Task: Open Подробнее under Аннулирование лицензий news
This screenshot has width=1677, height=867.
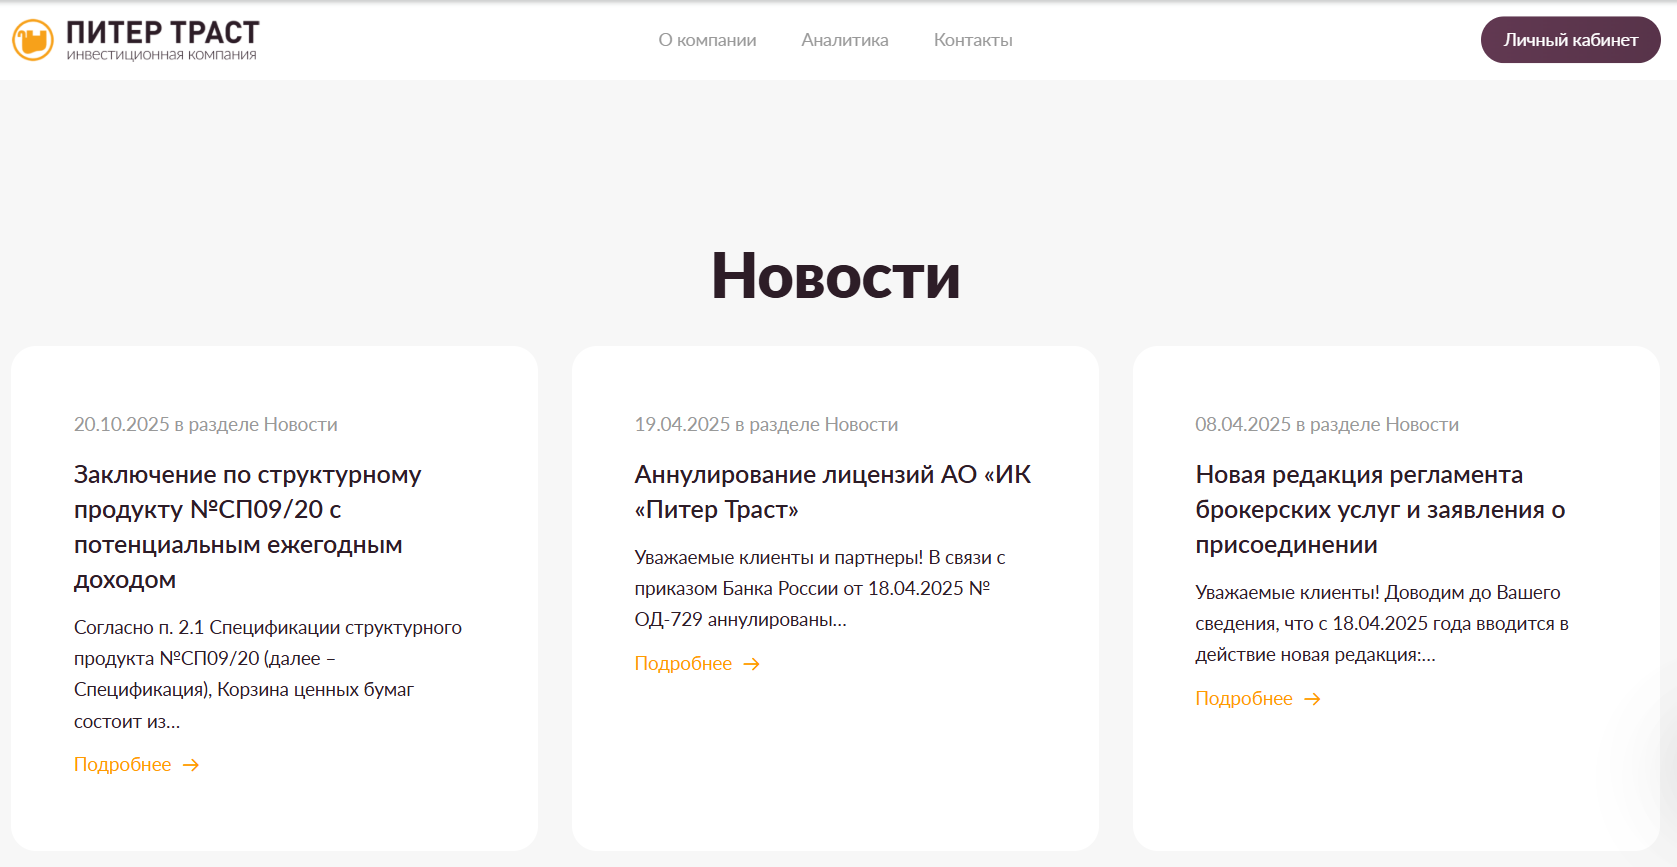Action: coord(683,664)
